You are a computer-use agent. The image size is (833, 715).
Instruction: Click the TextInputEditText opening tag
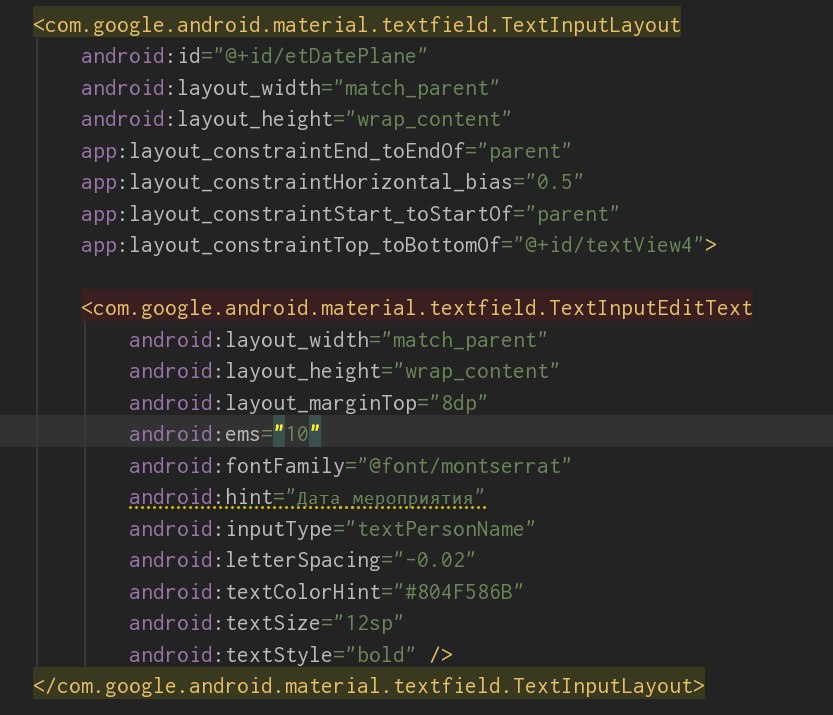417,308
